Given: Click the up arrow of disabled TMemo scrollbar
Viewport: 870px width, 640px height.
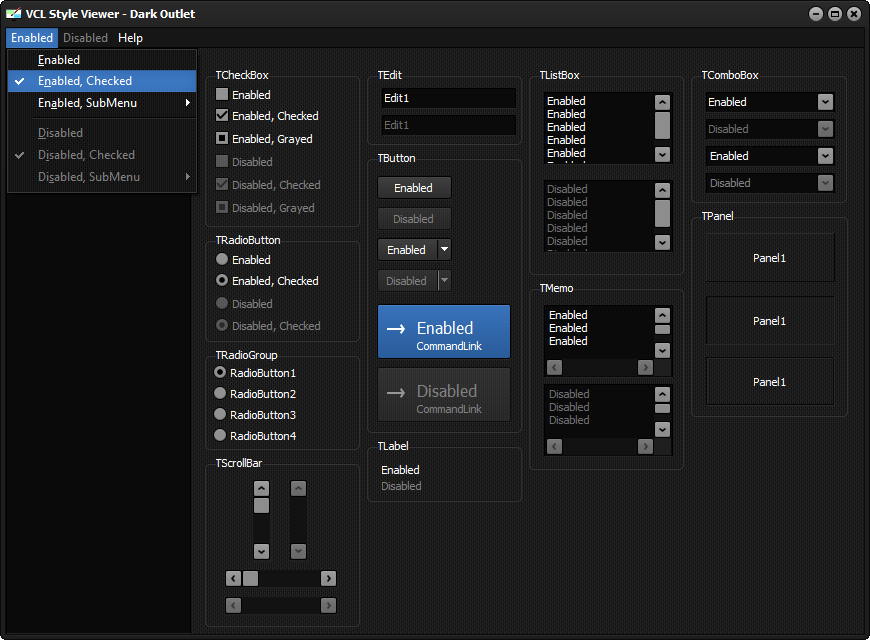Looking at the screenshot, I should [662, 394].
